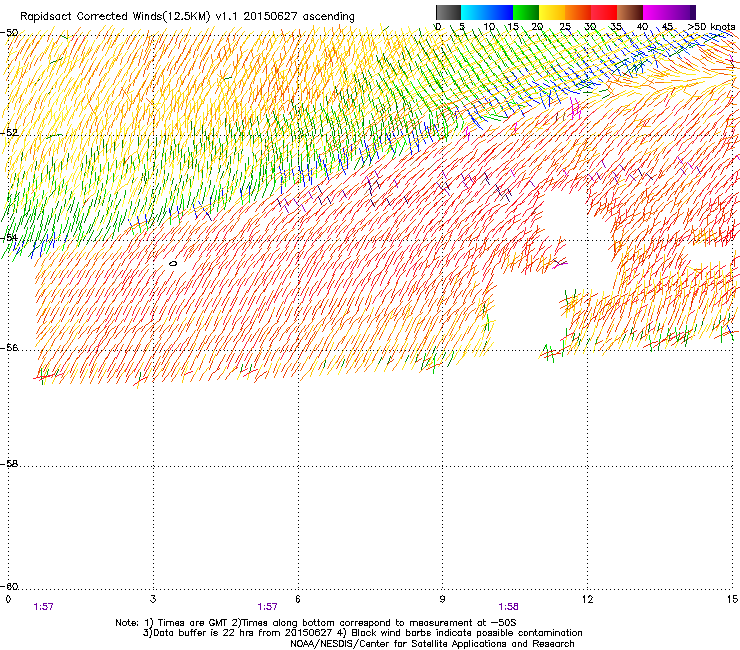Click the gray 0-5 knots legend swatch

point(448,12)
